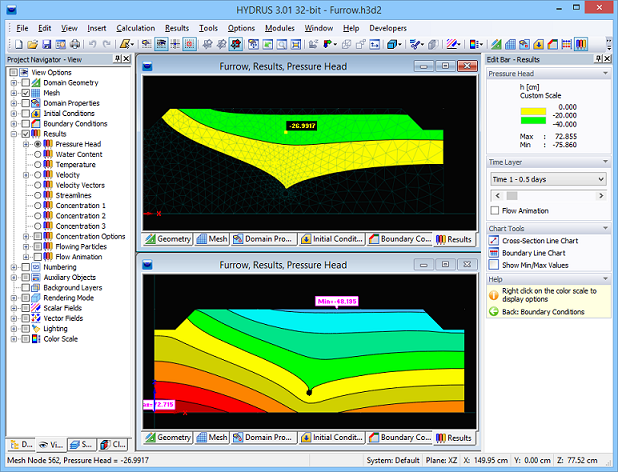Switch to Mesh tab in lower window
The width and height of the screenshot is (618, 472).
point(212,438)
